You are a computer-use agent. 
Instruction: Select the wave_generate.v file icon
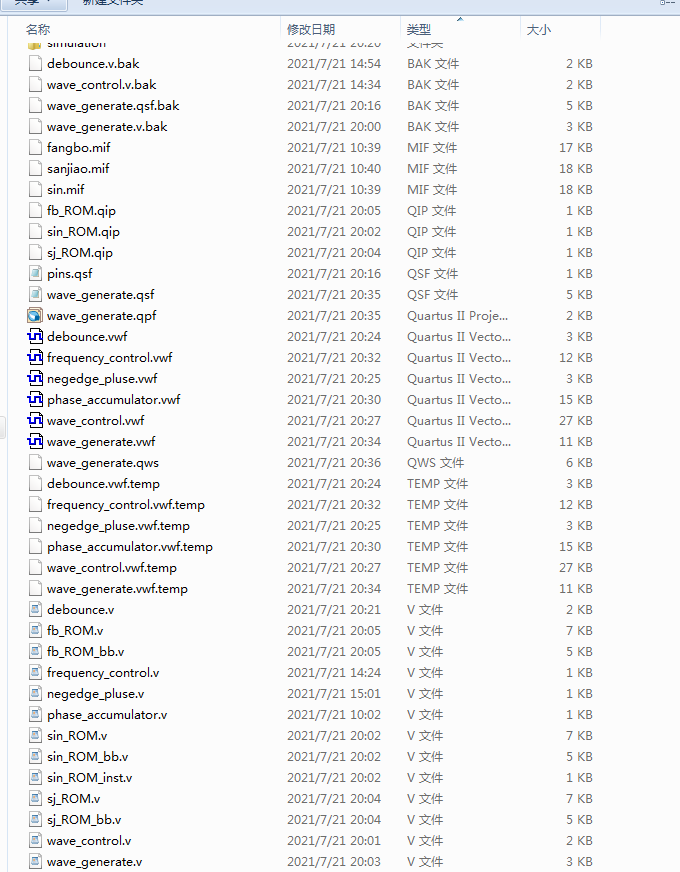[x=36, y=862]
